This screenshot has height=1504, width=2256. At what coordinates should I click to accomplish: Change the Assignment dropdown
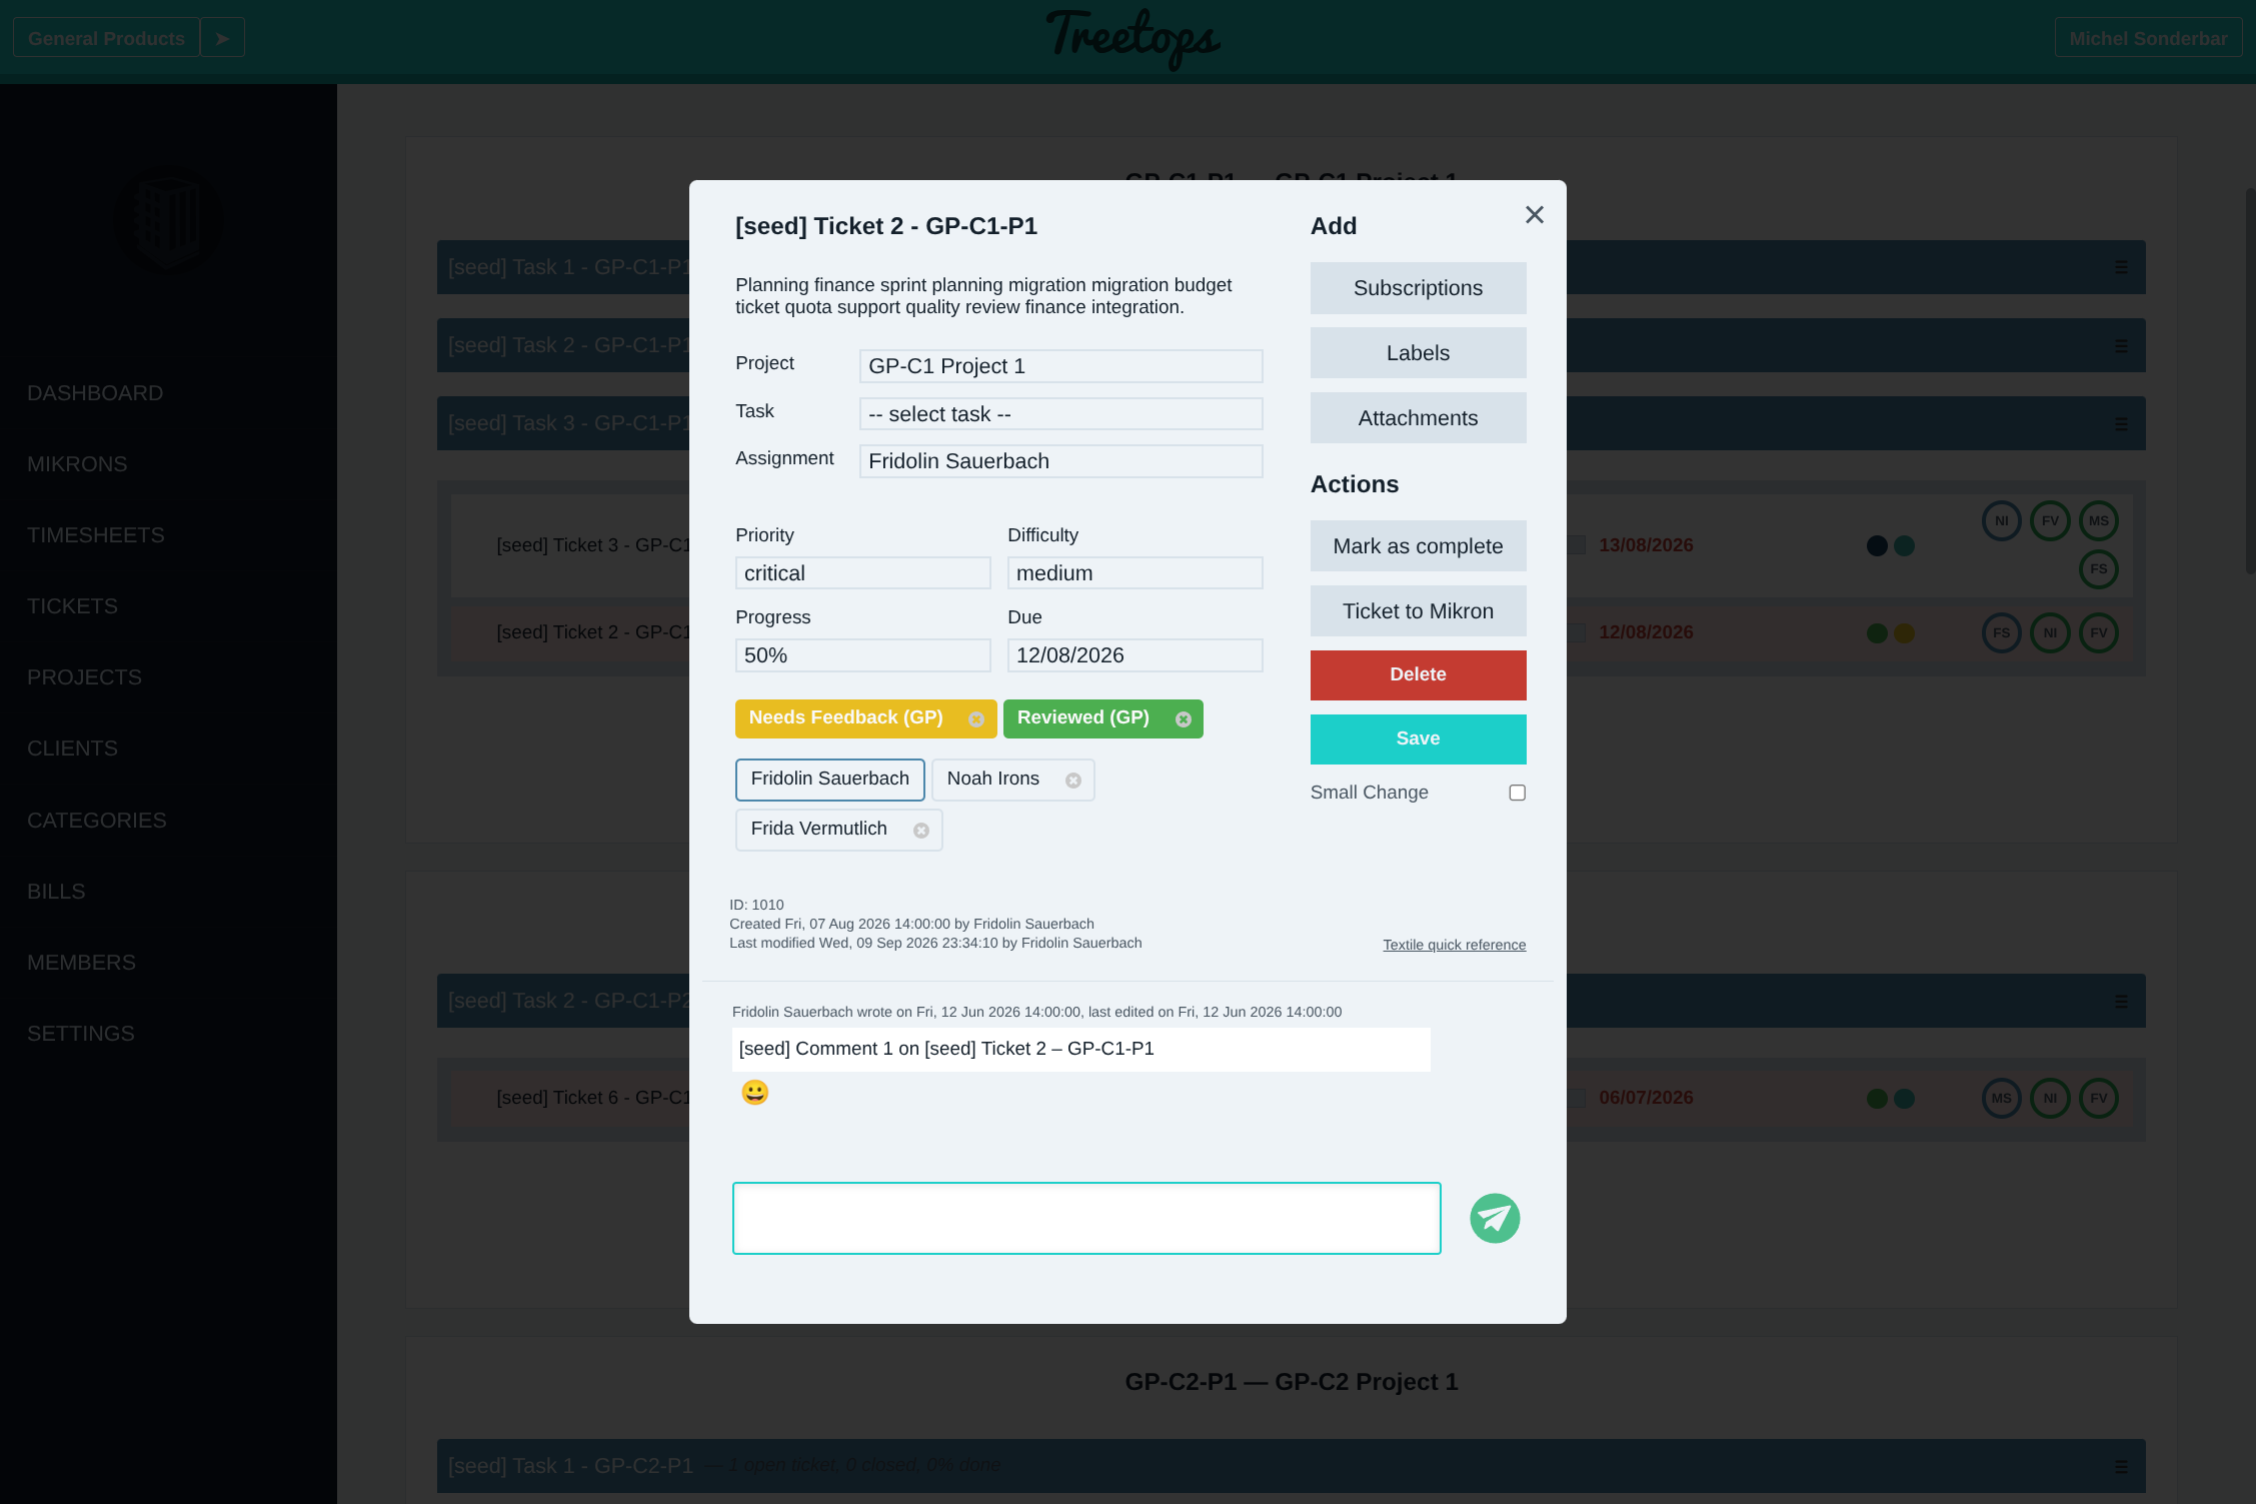pyautogui.click(x=1060, y=461)
